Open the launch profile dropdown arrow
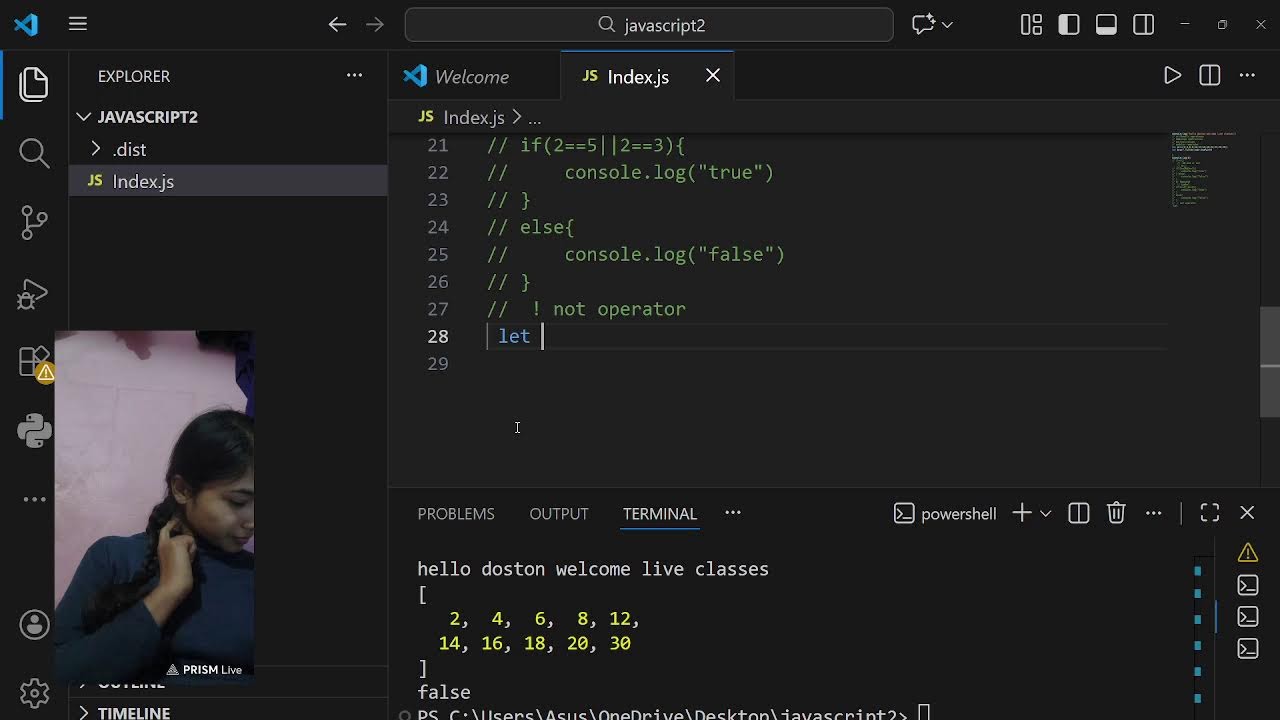Screen dimensions: 1280x720 pyautogui.click(x=1045, y=513)
